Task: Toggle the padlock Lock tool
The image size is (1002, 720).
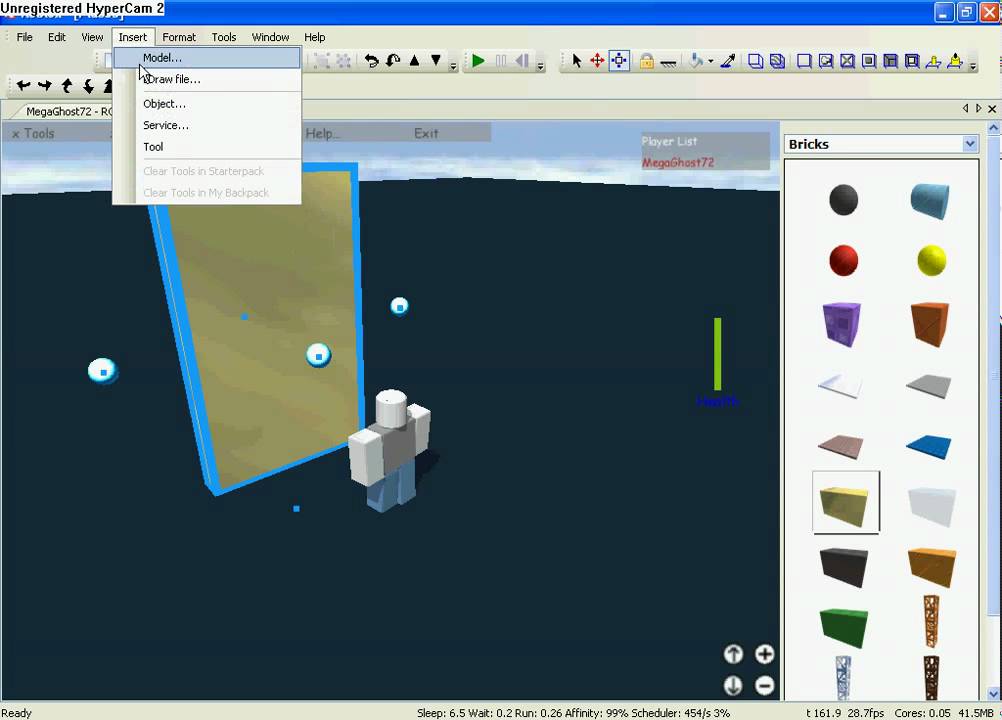Action: click(x=647, y=61)
